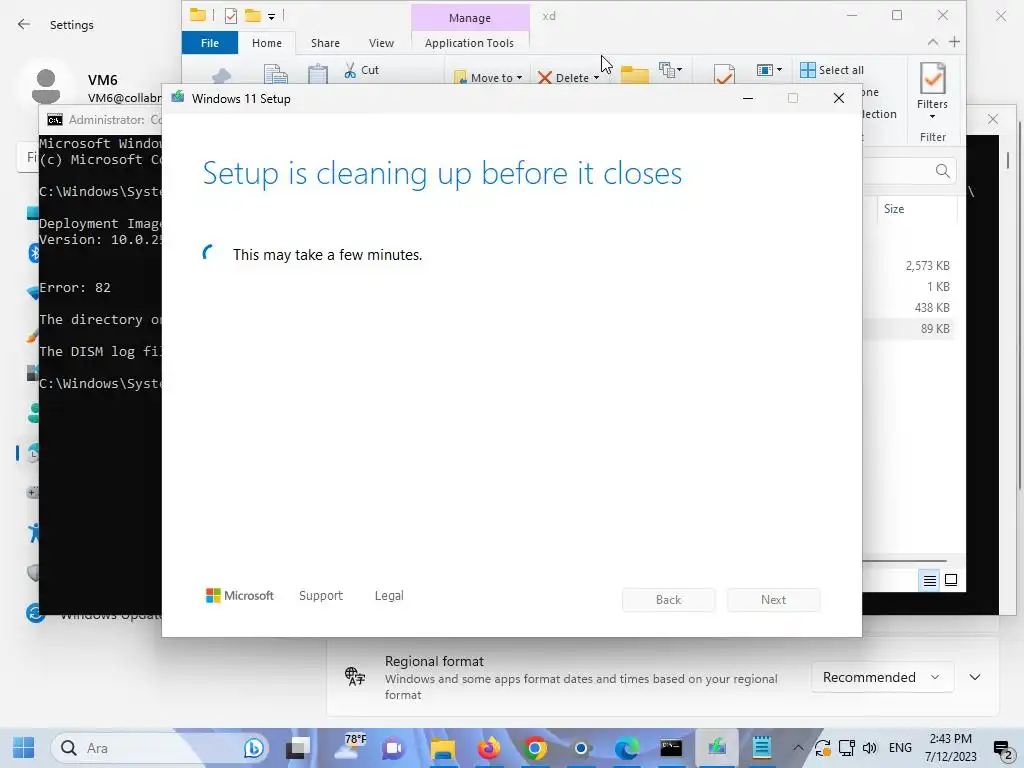This screenshot has height=768, width=1024.
Task: Open the notification center icon
Action: click(x=1002, y=749)
